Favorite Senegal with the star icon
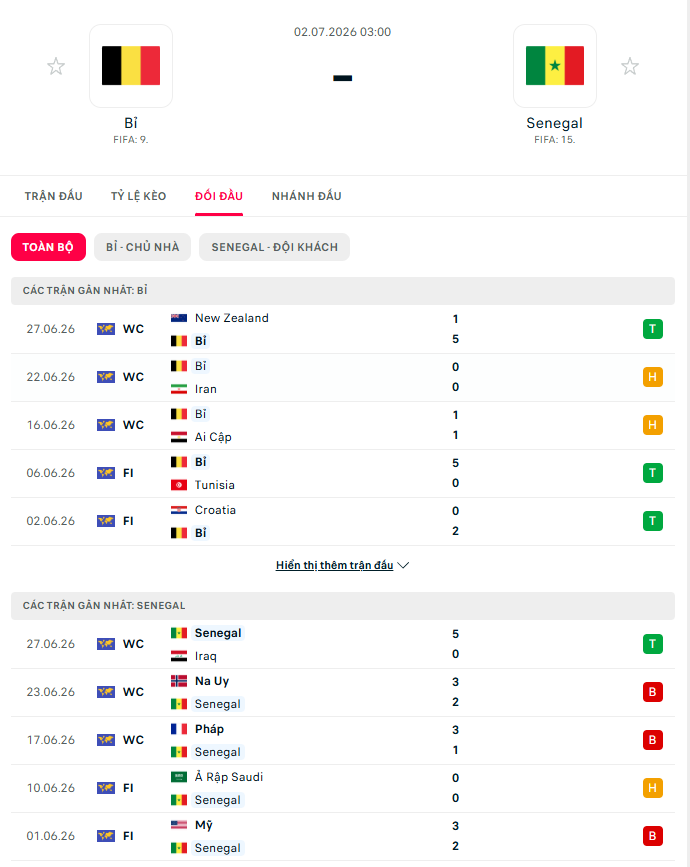Screen dimensions: 690x867 point(630,66)
